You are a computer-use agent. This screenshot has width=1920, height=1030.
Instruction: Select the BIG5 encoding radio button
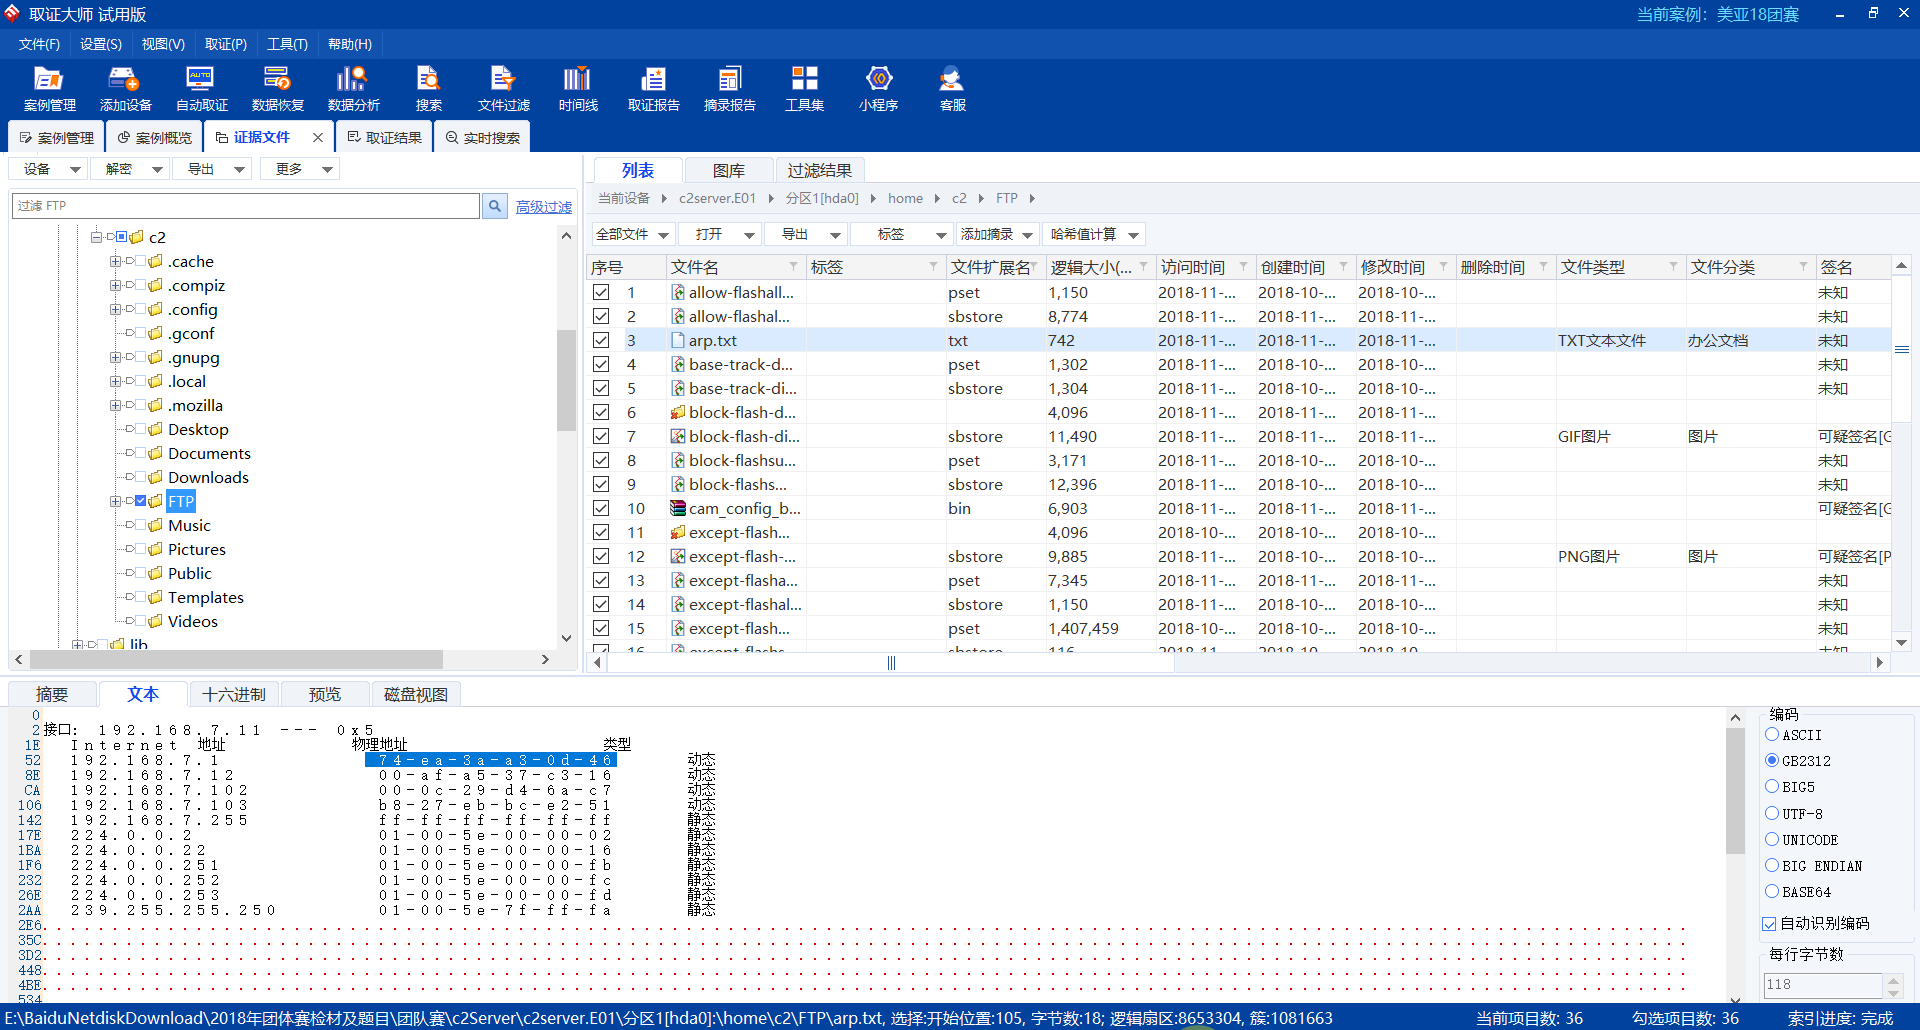1772,786
